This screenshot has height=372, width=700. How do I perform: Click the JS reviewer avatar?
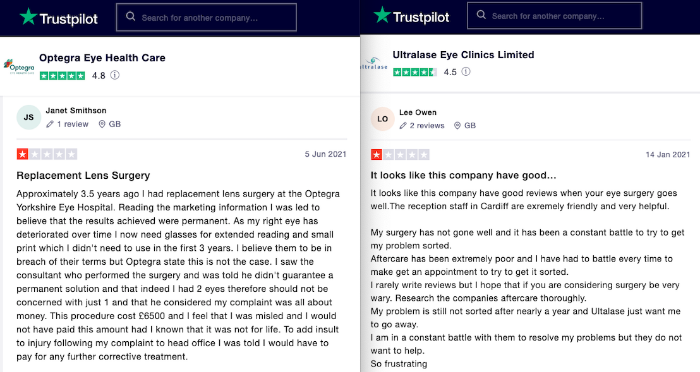pyautogui.click(x=29, y=117)
